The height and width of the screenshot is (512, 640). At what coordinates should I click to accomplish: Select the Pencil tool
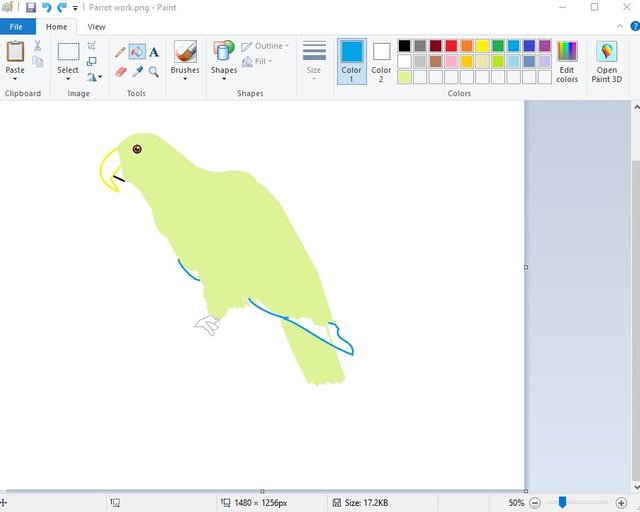pos(120,52)
